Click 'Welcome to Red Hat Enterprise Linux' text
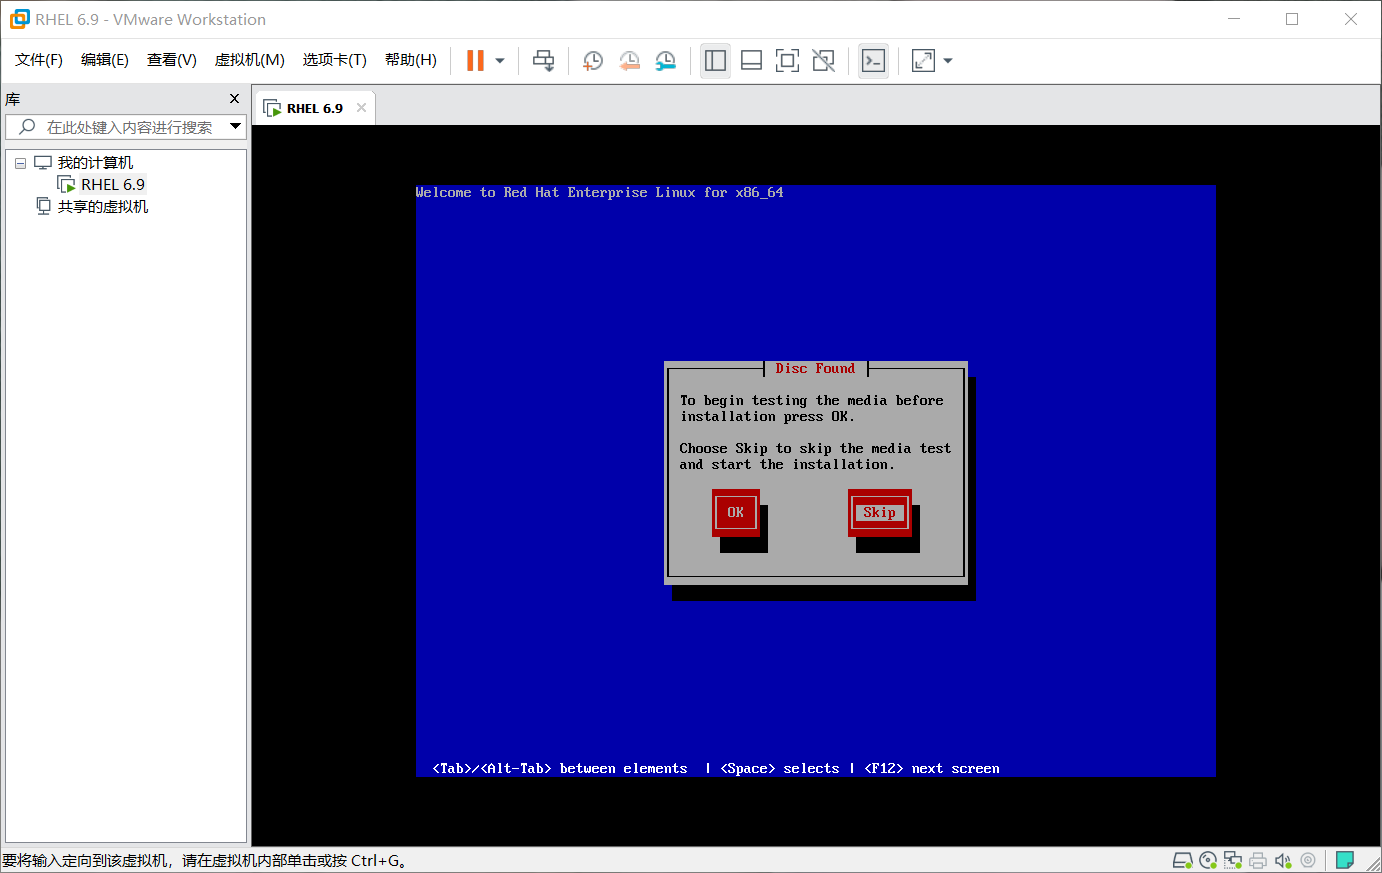Screen dimensions: 1382x873 (x=600, y=193)
